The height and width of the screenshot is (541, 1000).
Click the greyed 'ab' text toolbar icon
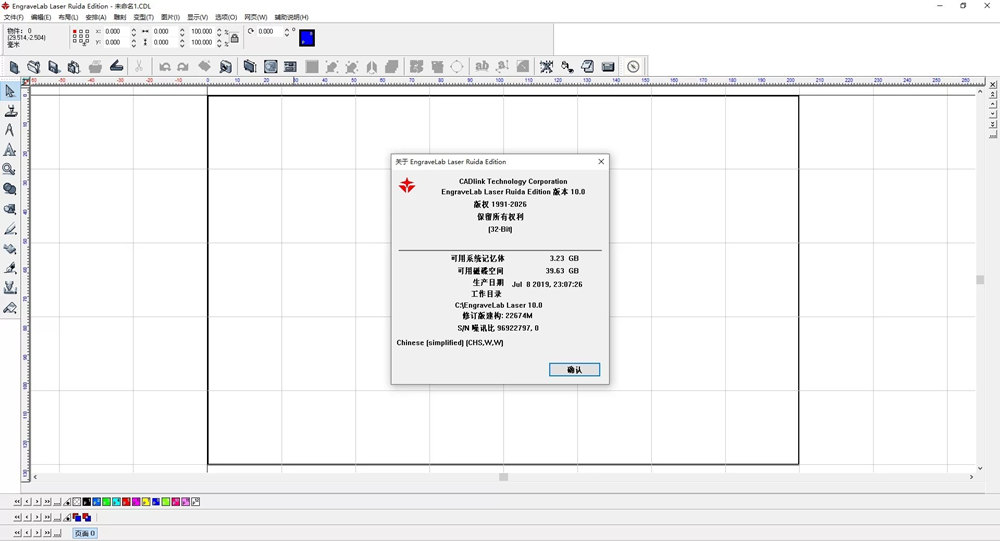pyautogui.click(x=482, y=66)
